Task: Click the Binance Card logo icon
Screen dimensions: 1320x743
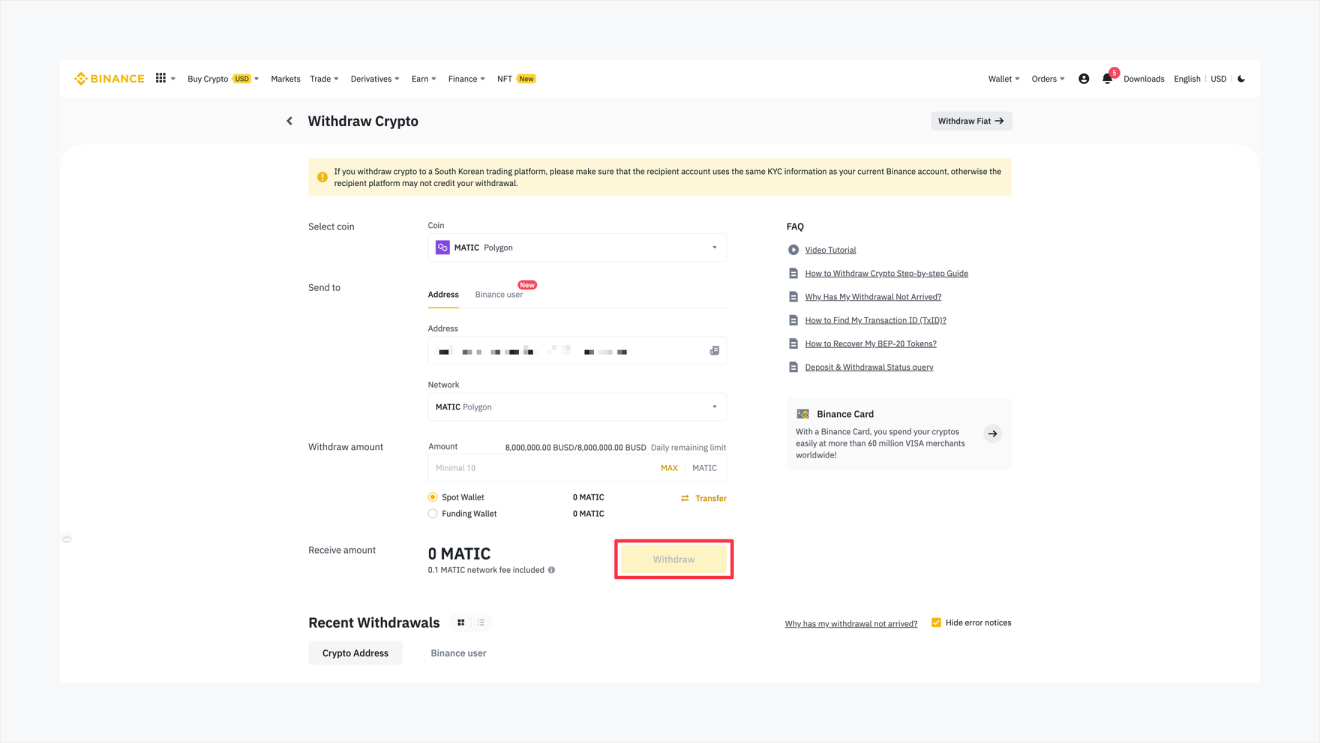Action: [802, 414]
